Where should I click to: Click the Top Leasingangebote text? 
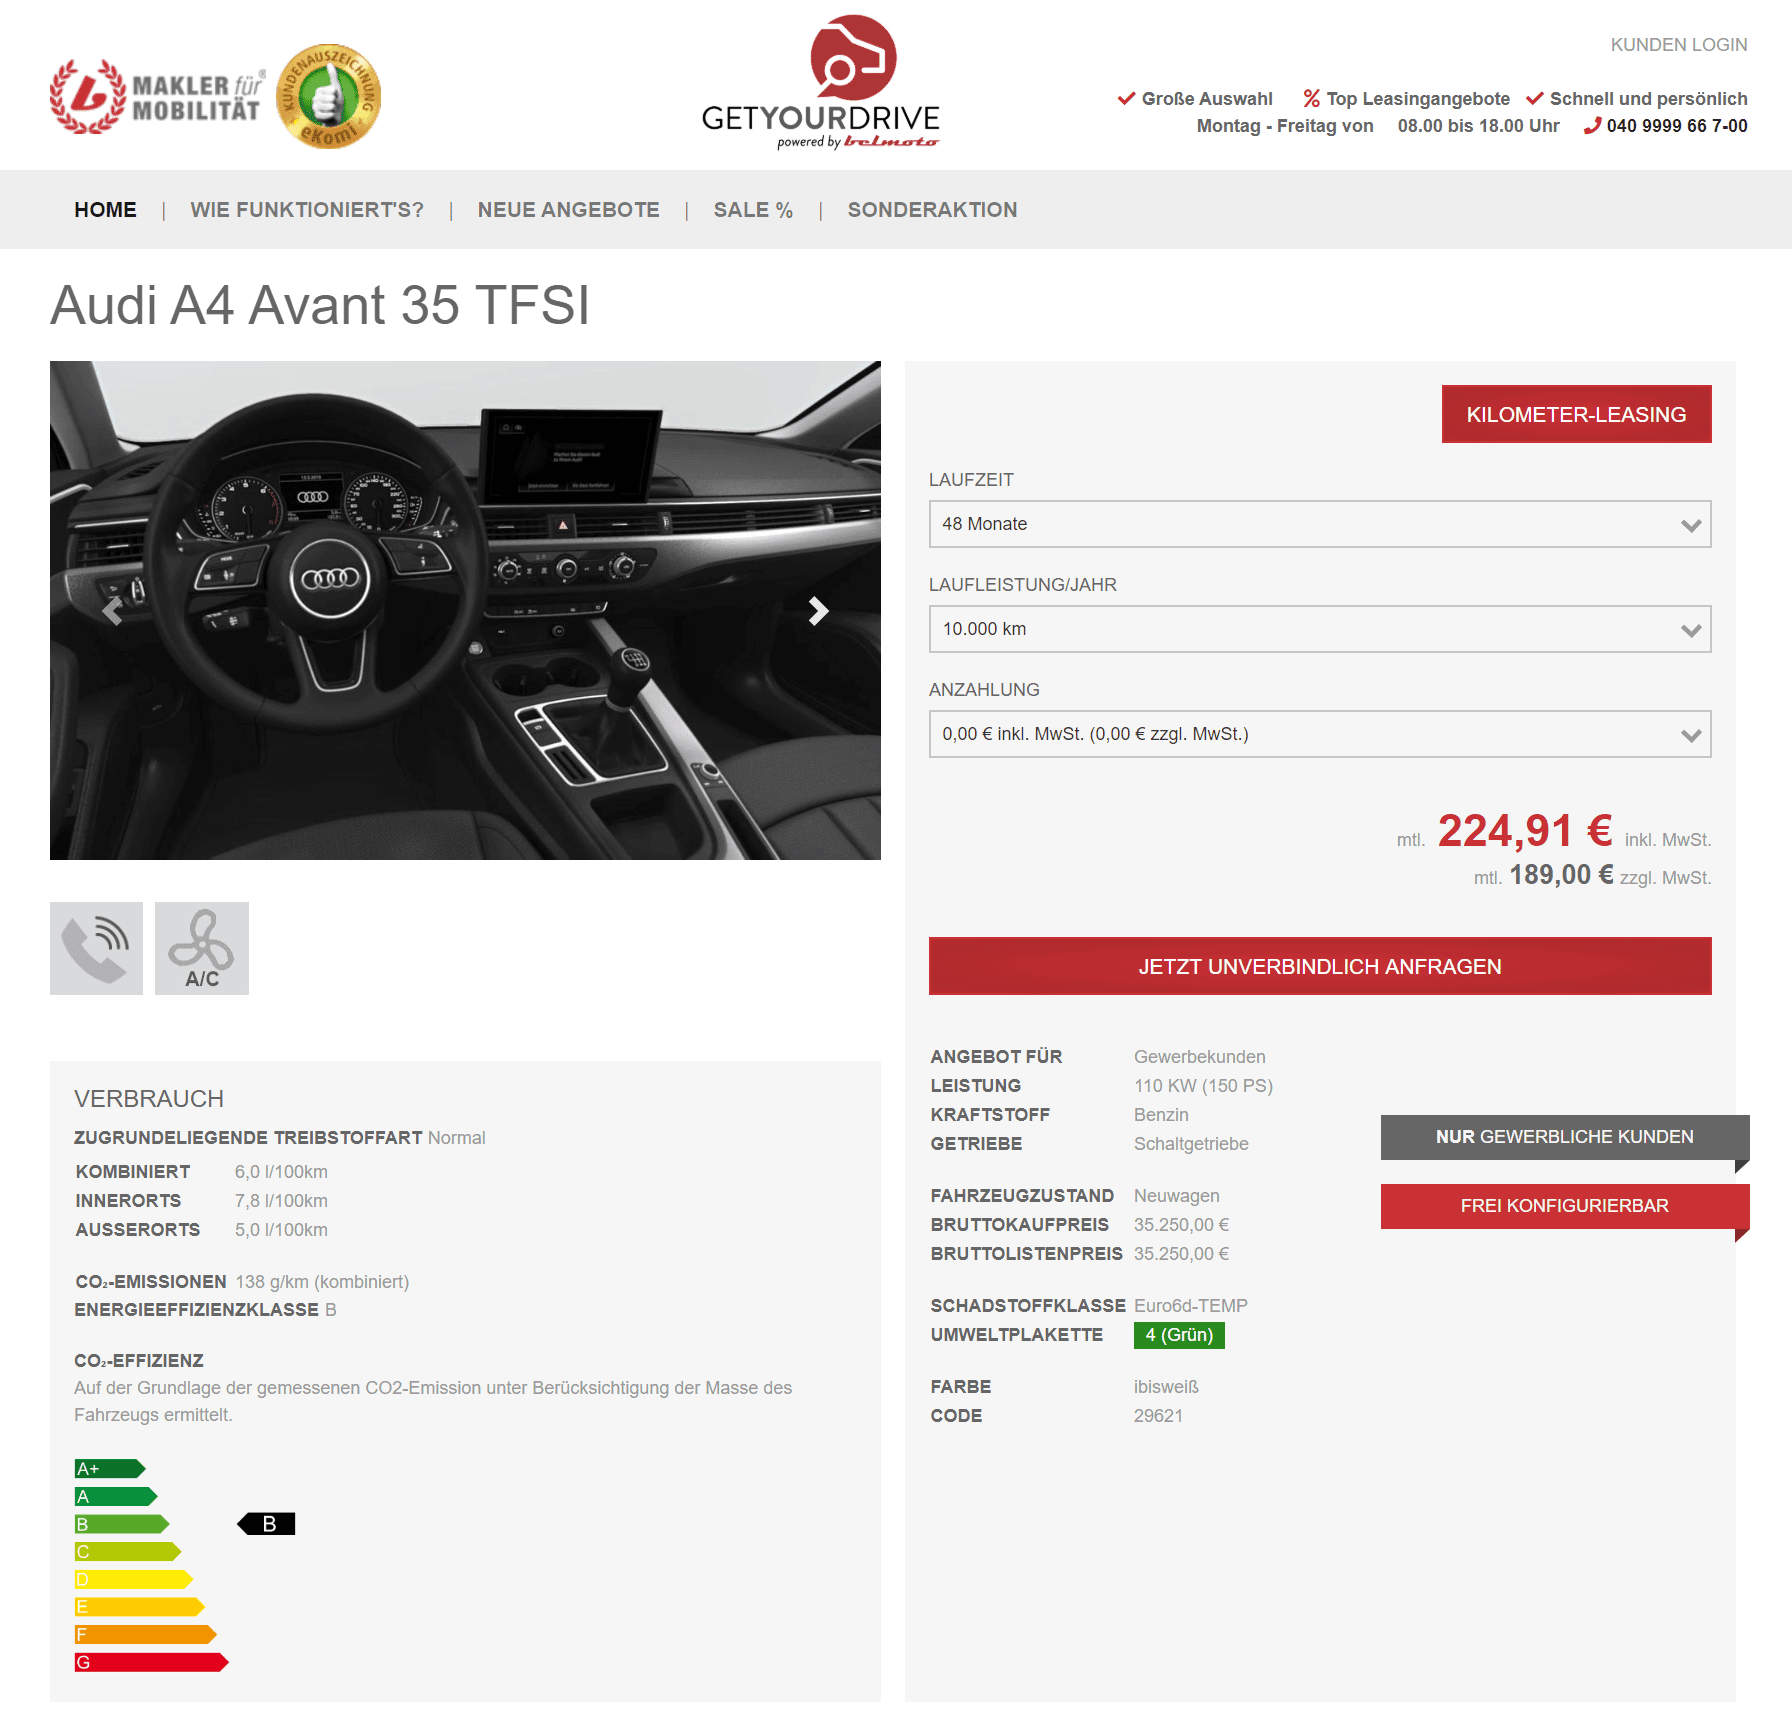coord(1418,99)
